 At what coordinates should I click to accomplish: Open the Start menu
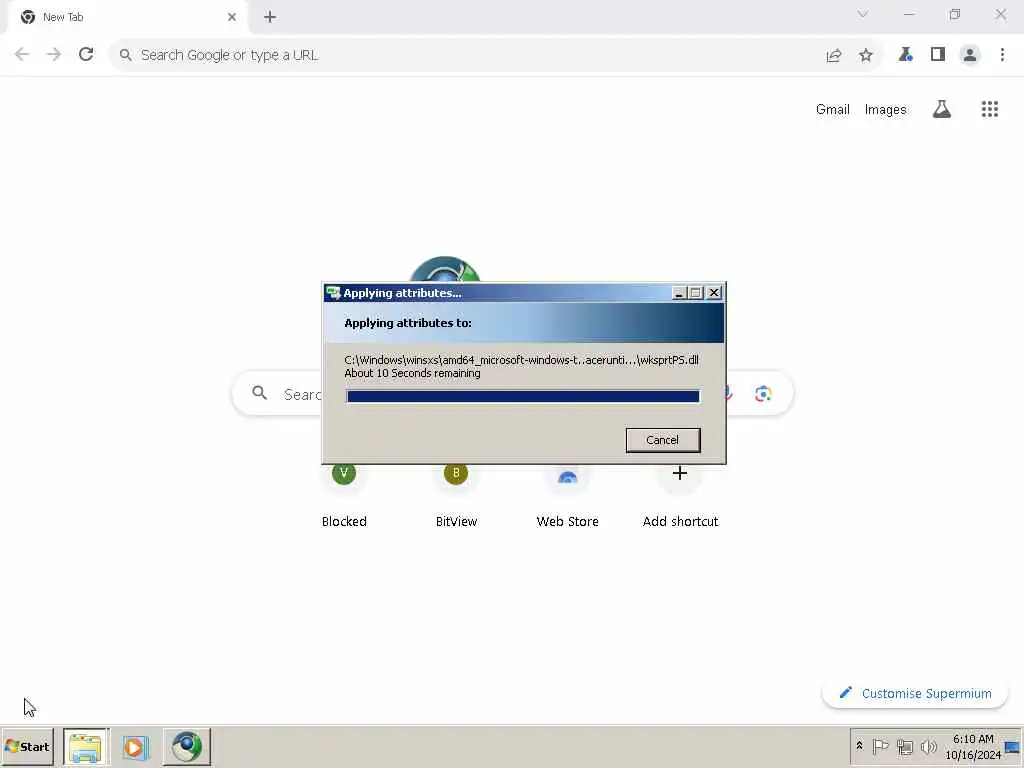click(x=27, y=746)
